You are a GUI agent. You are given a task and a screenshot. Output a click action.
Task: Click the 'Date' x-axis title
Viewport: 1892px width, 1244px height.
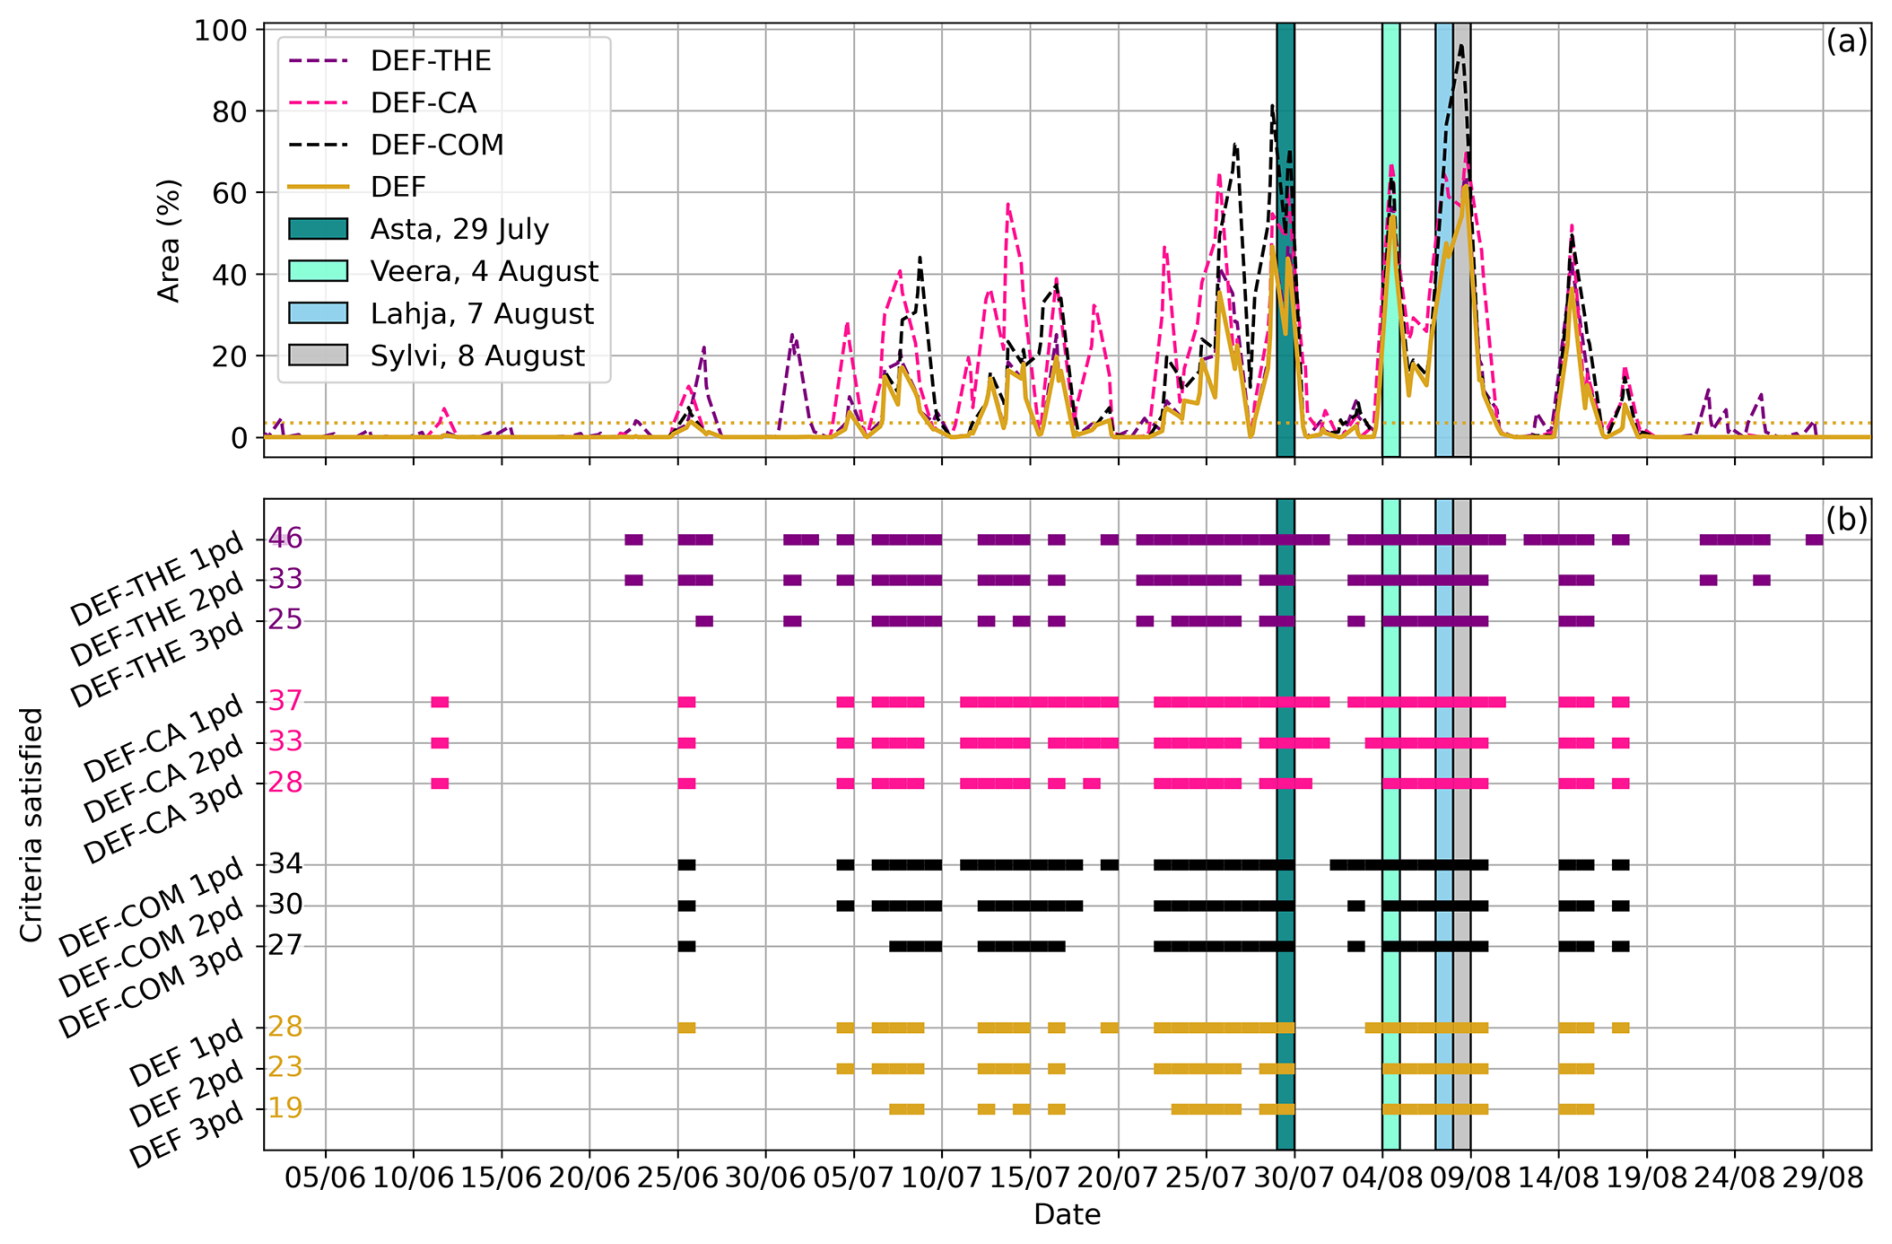click(x=1067, y=1214)
